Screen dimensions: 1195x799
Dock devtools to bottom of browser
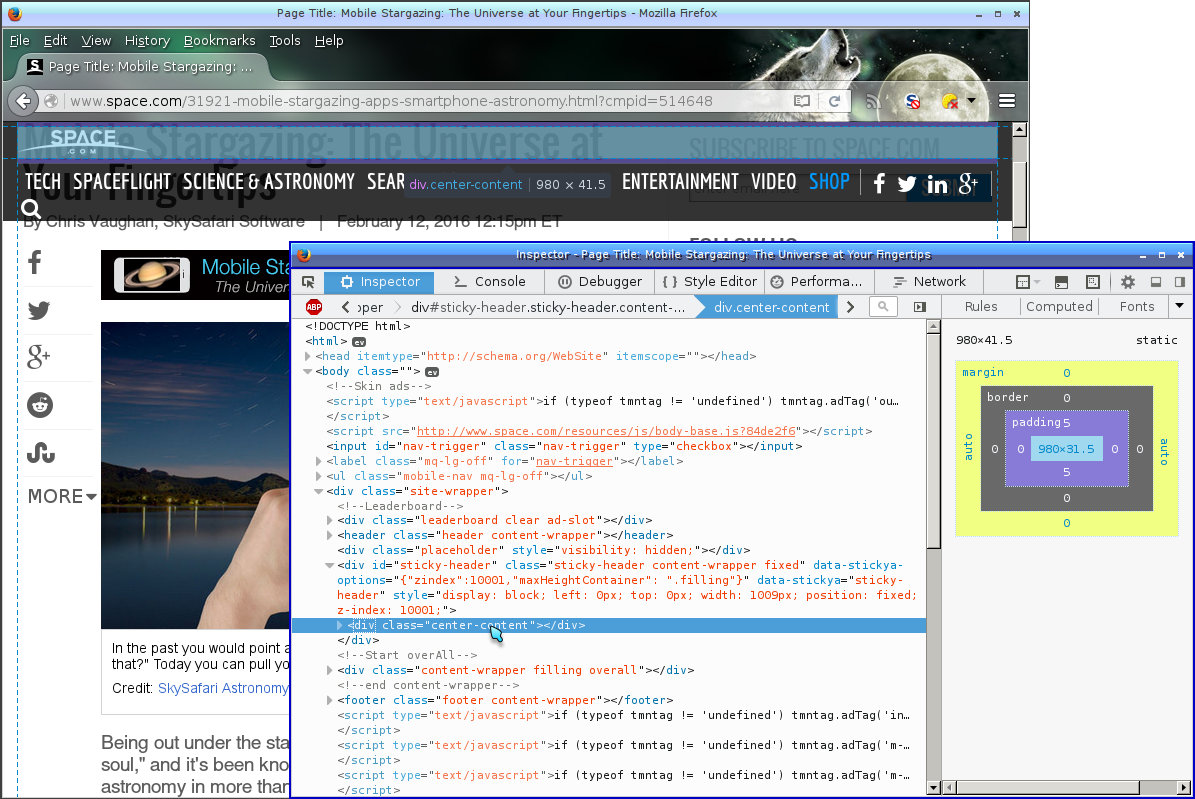pyautogui.click(x=1156, y=282)
